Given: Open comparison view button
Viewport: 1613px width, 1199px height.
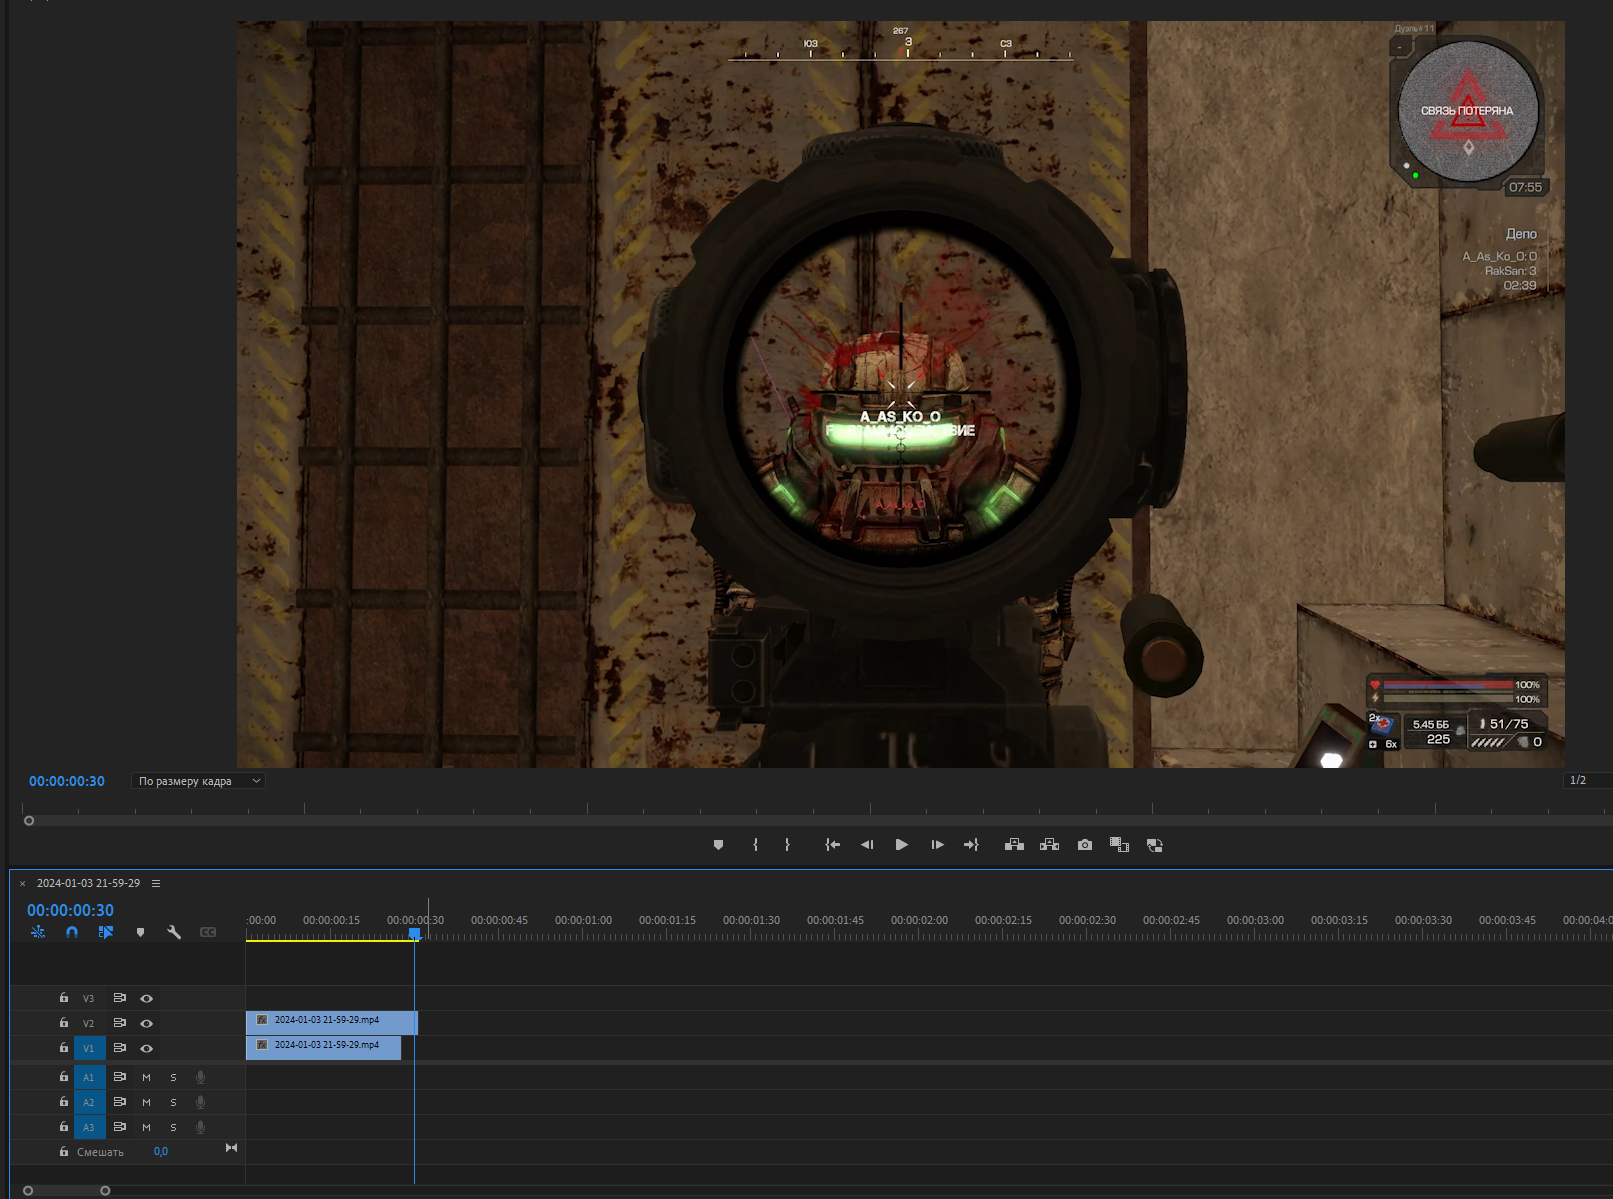Looking at the screenshot, I should click(x=1120, y=845).
